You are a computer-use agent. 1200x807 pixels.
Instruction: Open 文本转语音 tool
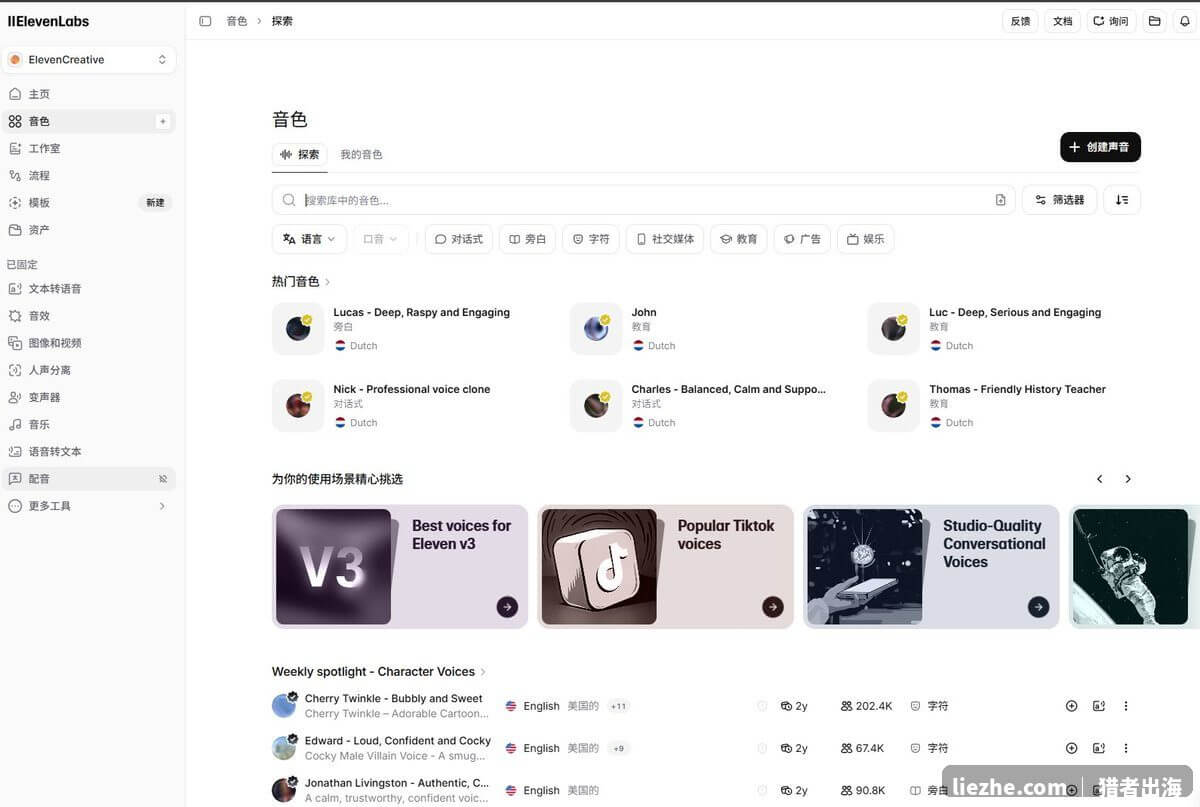88,288
